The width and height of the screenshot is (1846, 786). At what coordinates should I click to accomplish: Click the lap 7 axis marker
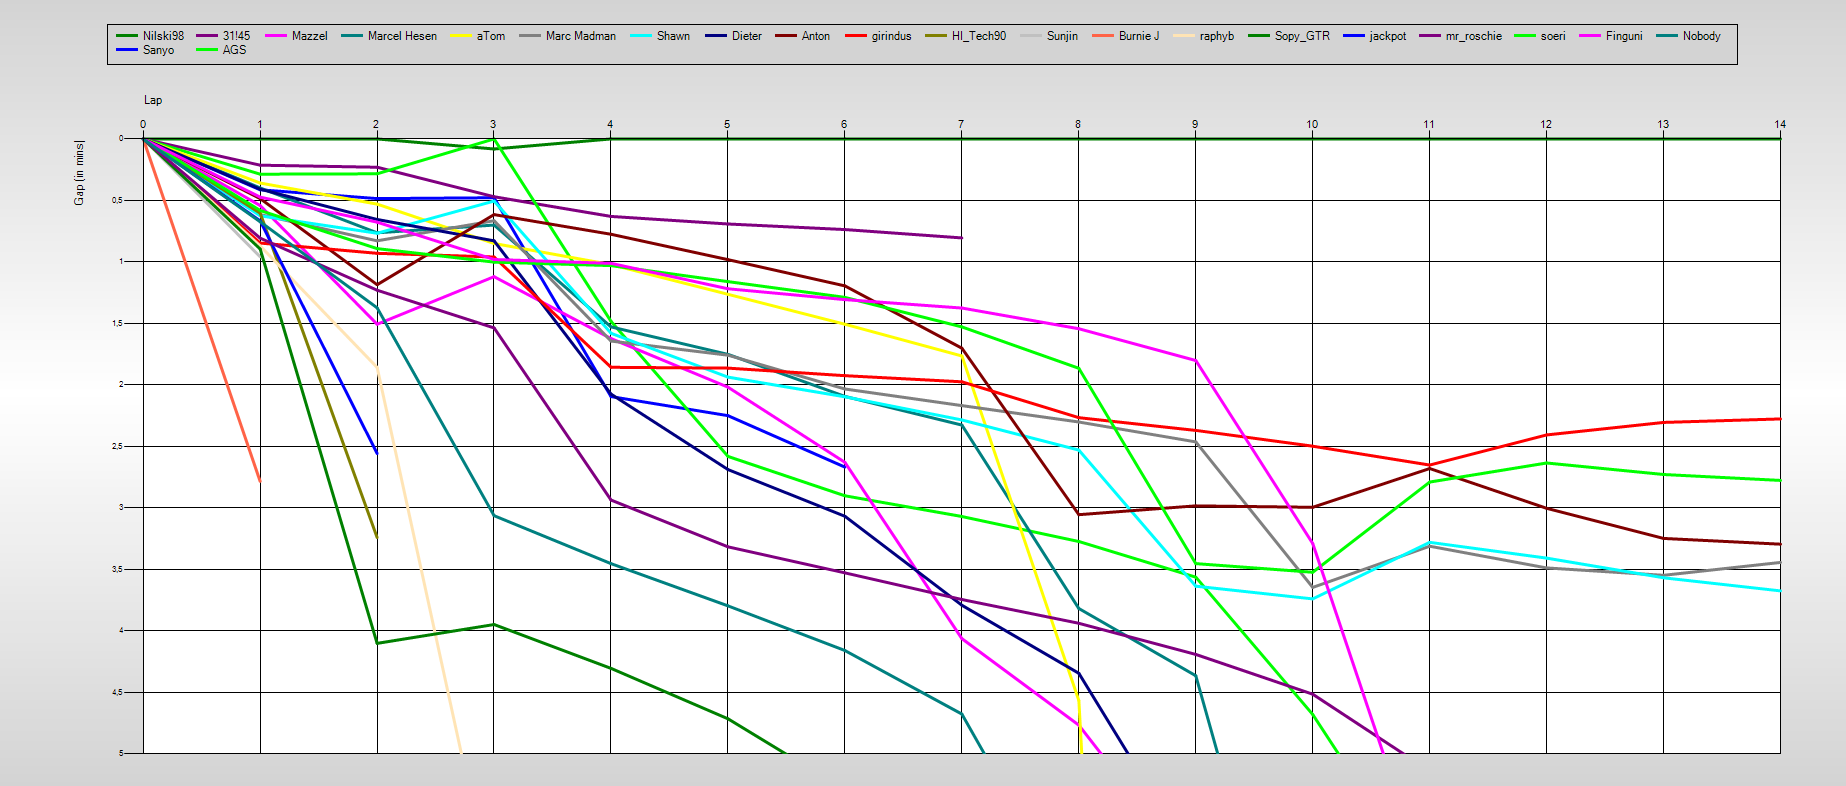coord(961,125)
